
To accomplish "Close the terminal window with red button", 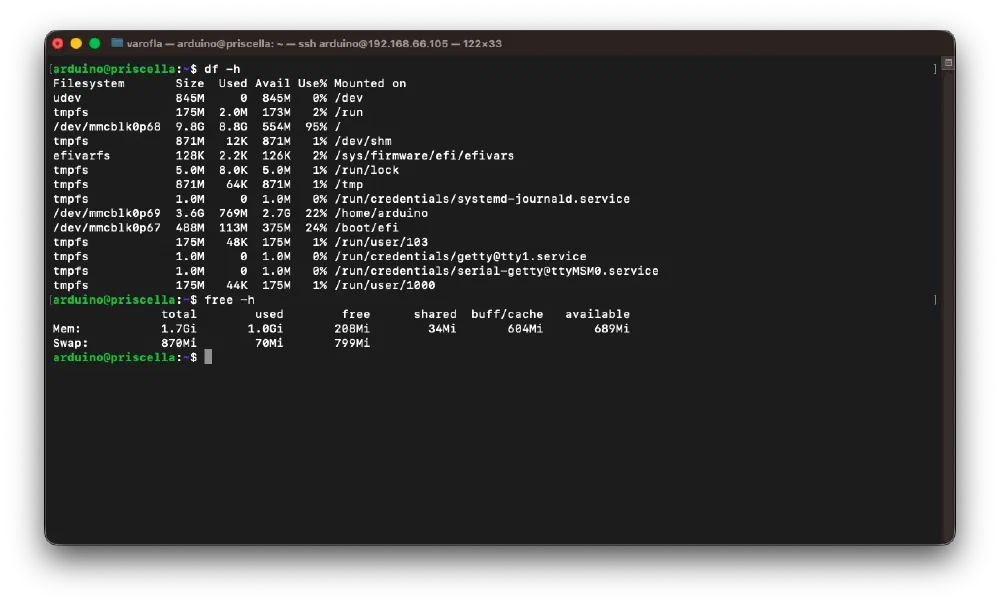I will pyautogui.click(x=57, y=43).
